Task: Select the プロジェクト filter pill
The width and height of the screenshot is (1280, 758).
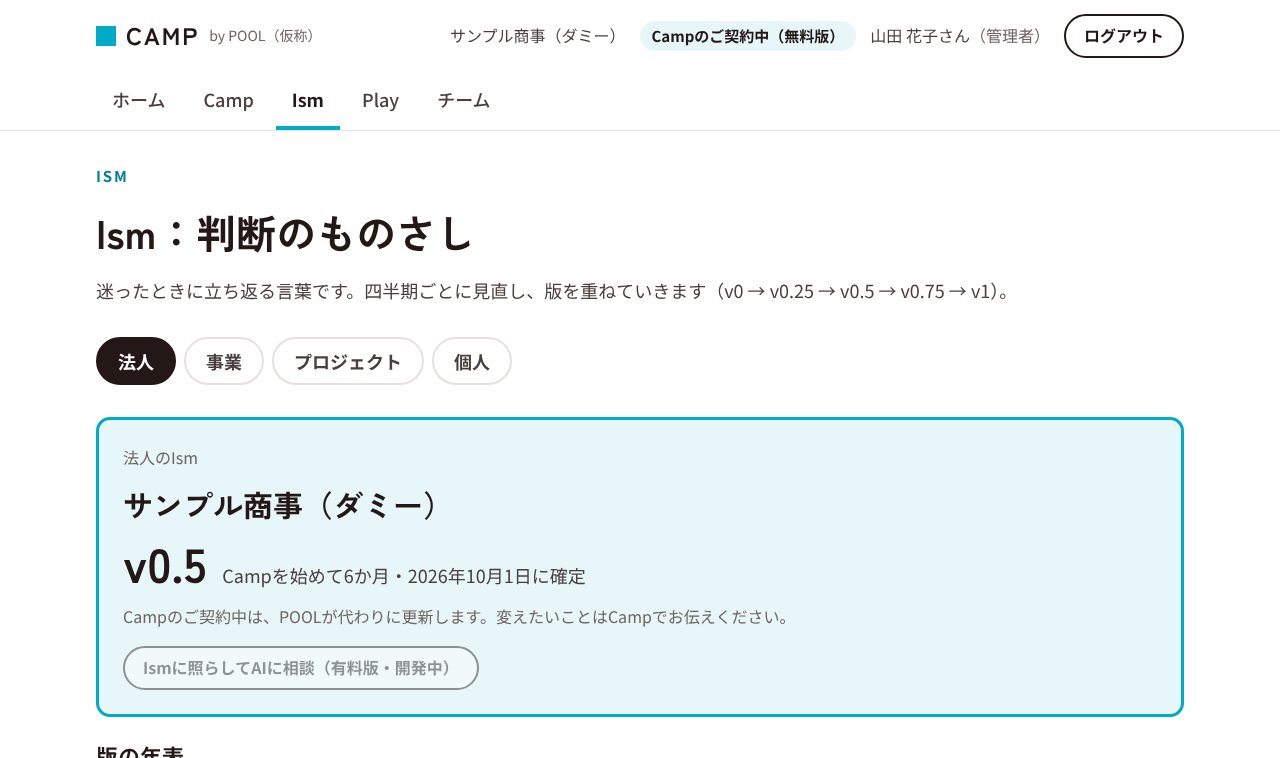Action: click(x=348, y=361)
